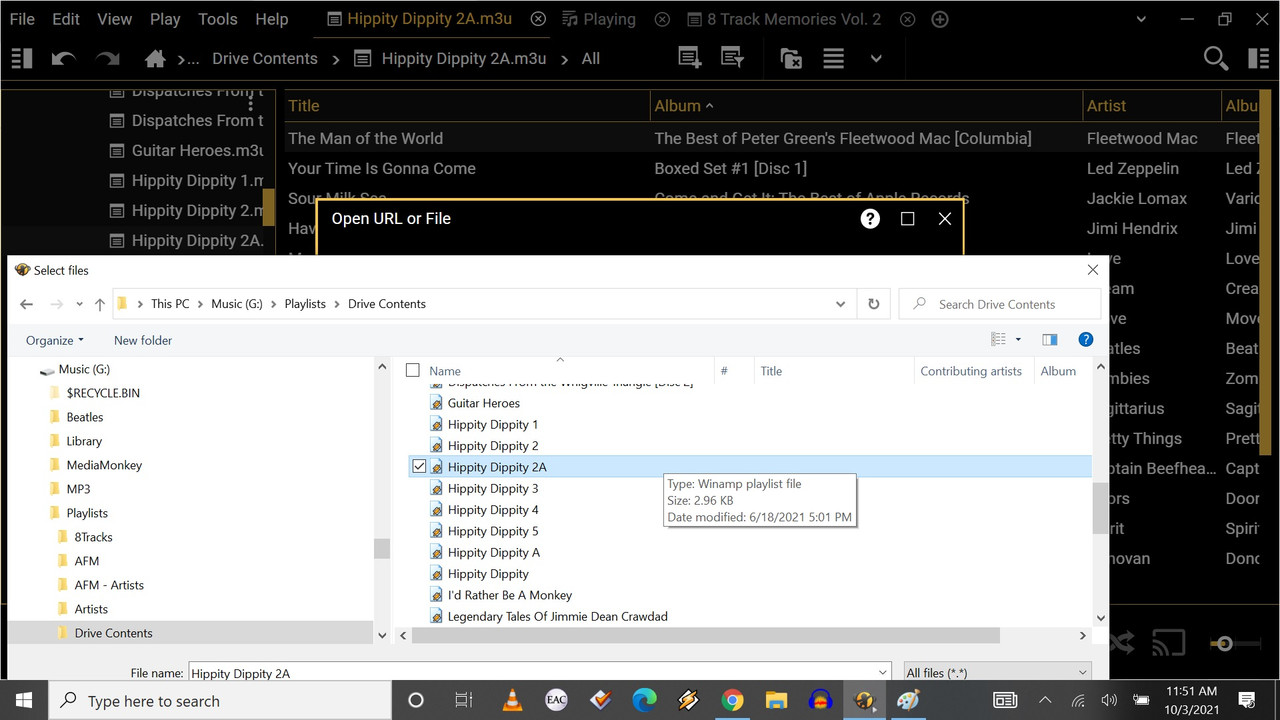The height and width of the screenshot is (720, 1280).
Task: Open the Tools menu
Action: tap(218, 19)
